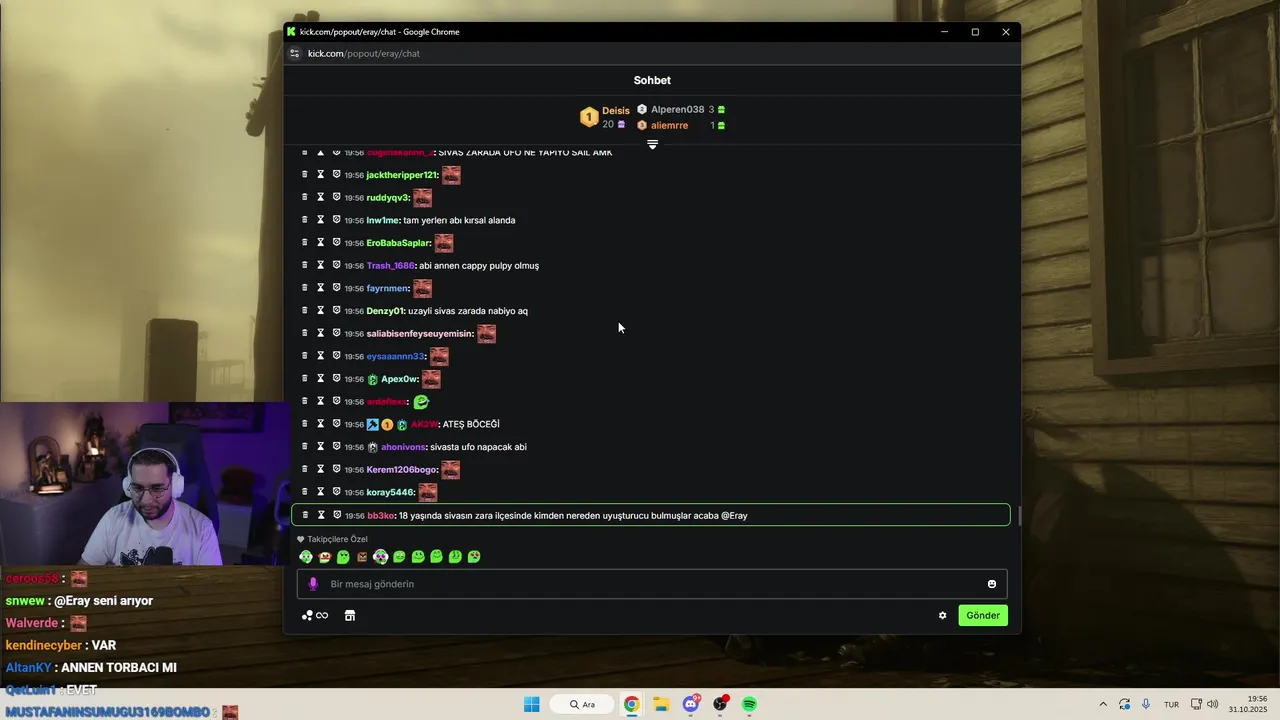Click the 'Sohbet' chat header title
Screen dimensions: 1280x720
(x=652, y=80)
